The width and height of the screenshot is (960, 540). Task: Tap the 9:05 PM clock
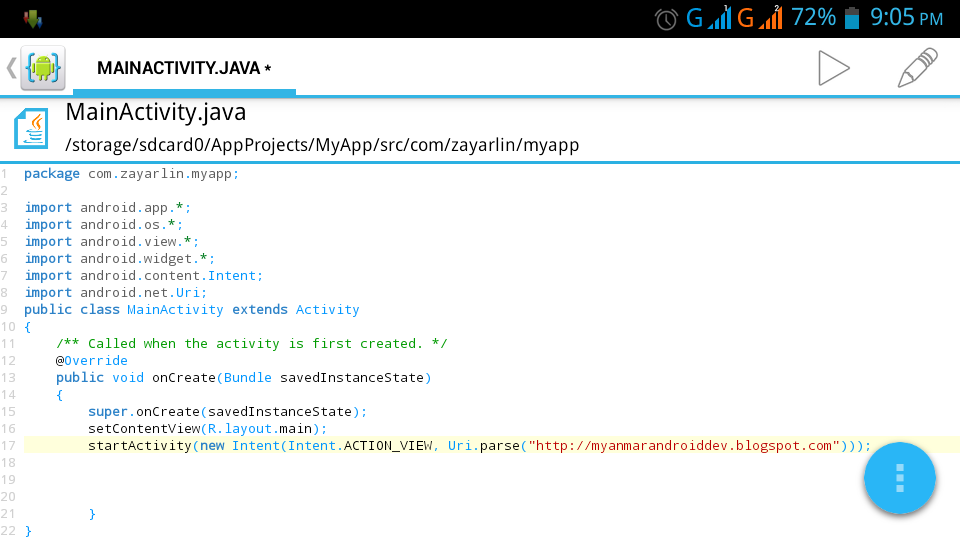pyautogui.click(x=907, y=18)
